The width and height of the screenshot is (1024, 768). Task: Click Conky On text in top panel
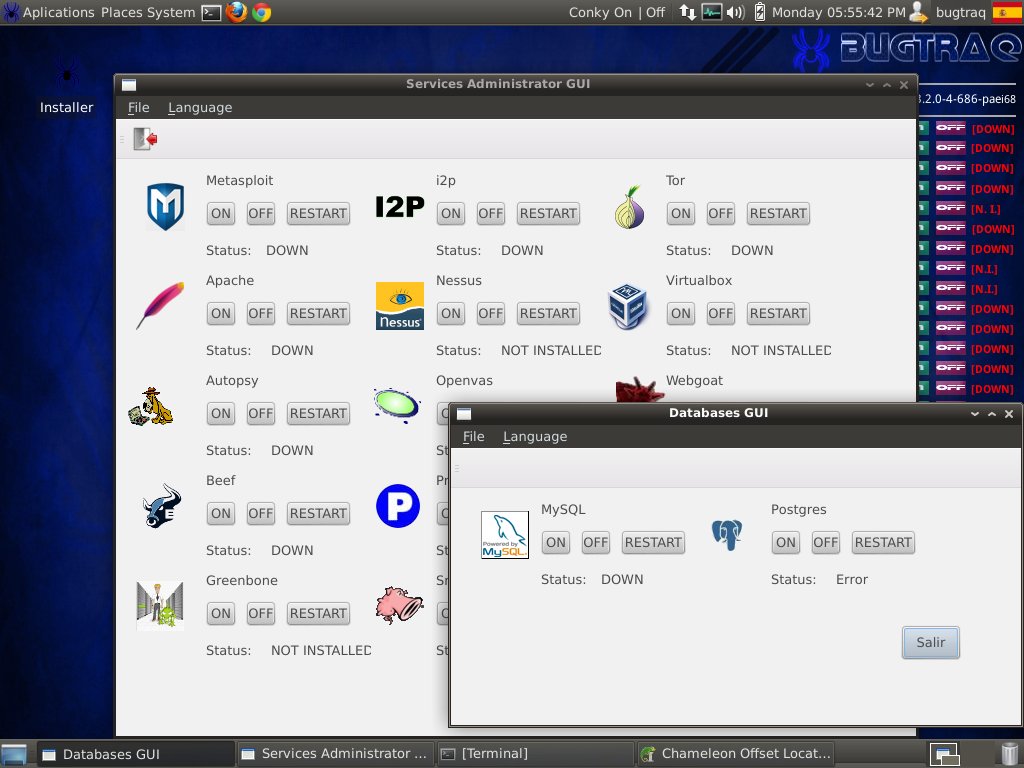[x=600, y=12]
